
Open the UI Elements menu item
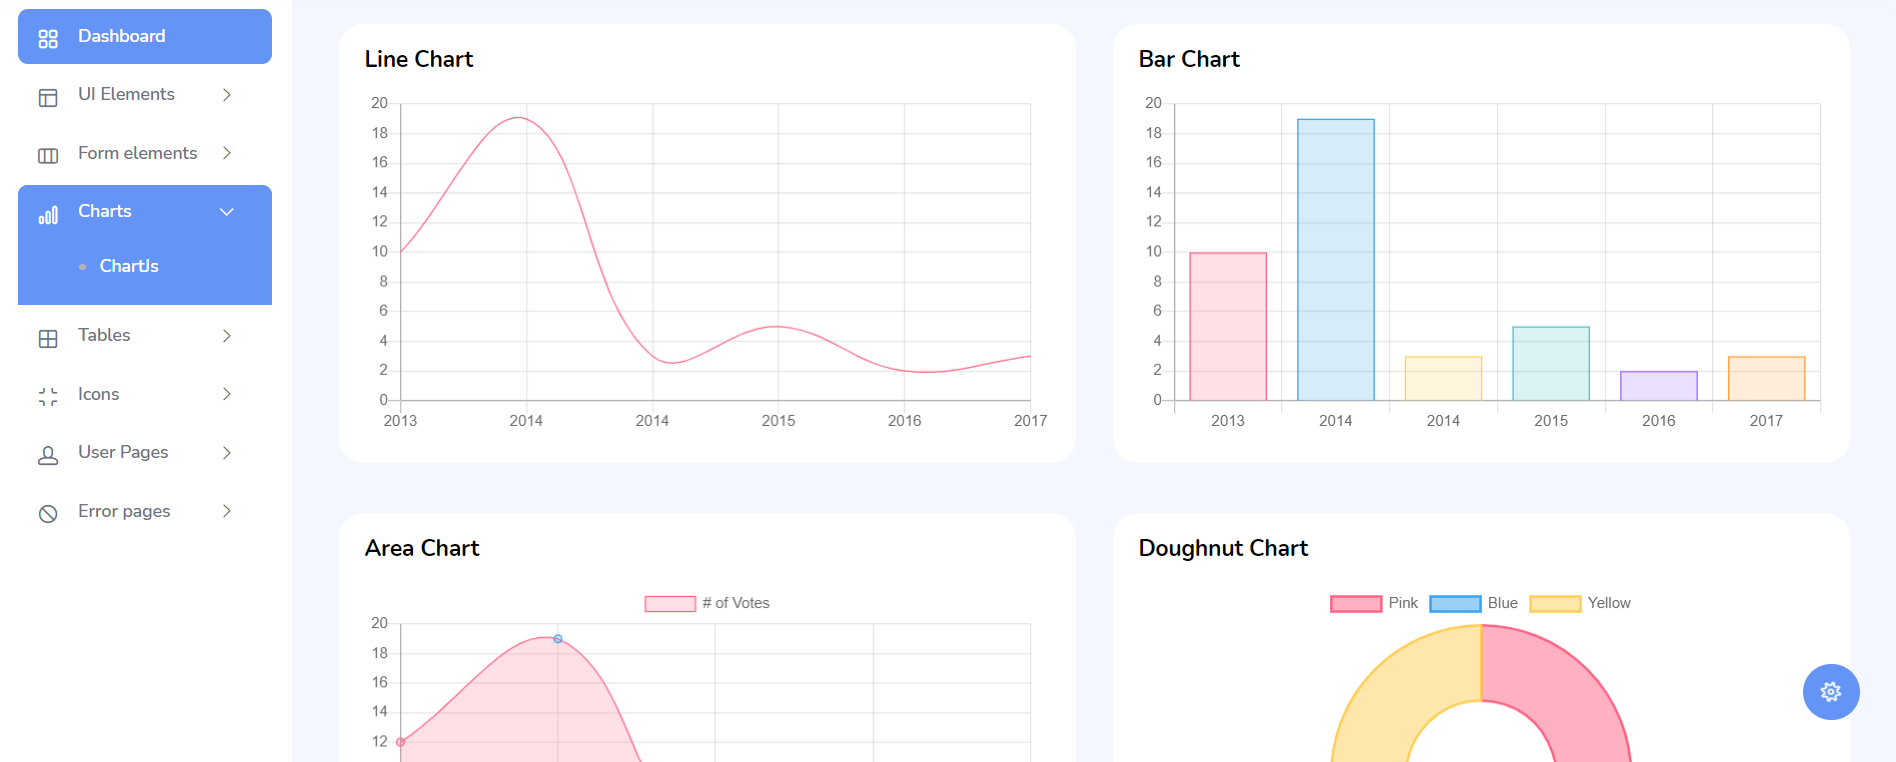click(145, 95)
